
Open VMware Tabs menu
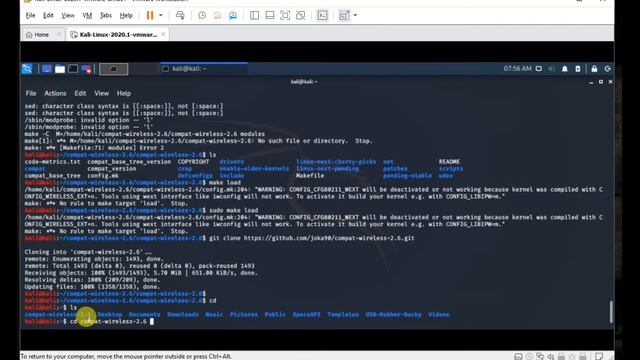[x=106, y=16]
